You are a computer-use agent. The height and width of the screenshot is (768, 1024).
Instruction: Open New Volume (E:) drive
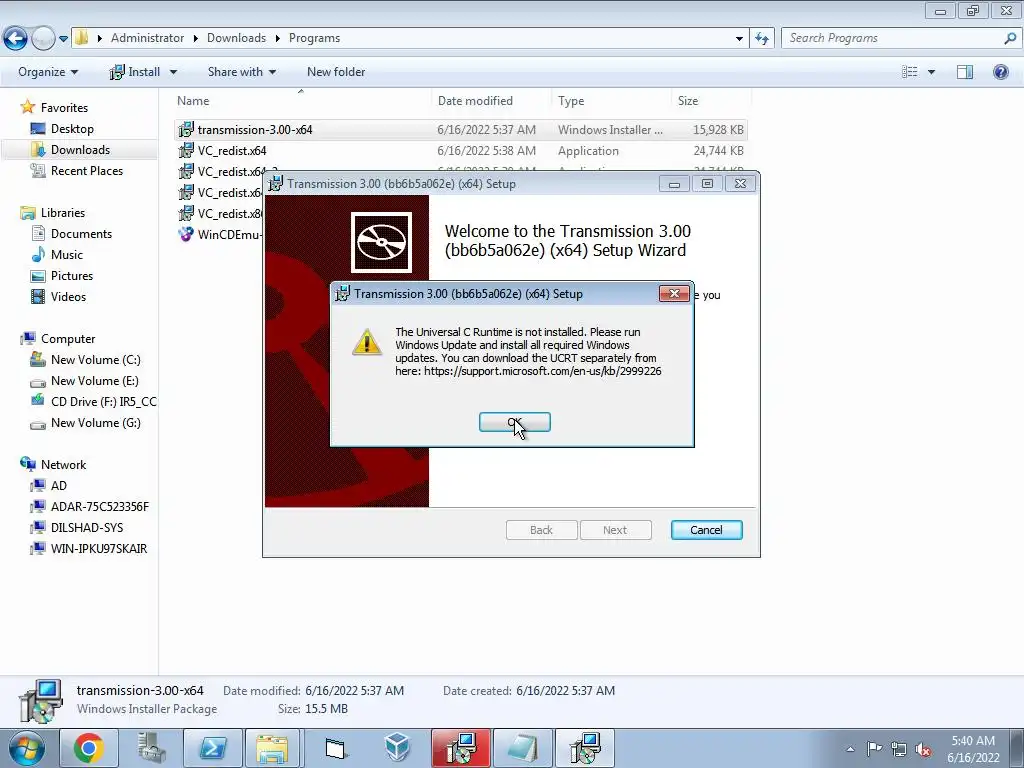(95, 381)
